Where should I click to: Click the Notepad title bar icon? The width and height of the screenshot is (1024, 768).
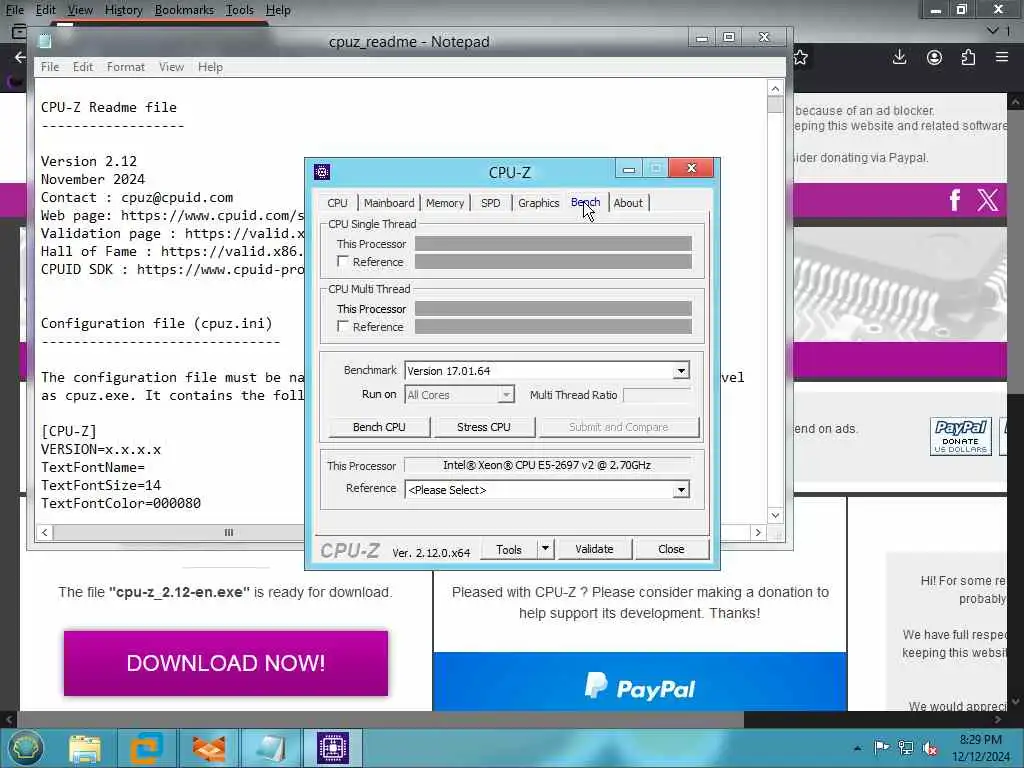pyautogui.click(x=44, y=41)
